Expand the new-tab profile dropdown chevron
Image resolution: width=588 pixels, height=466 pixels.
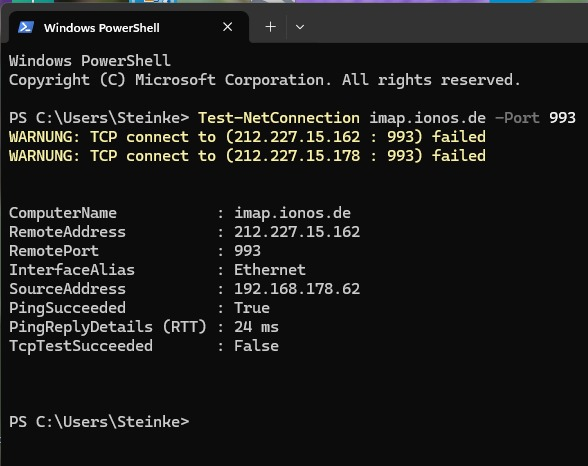point(300,27)
